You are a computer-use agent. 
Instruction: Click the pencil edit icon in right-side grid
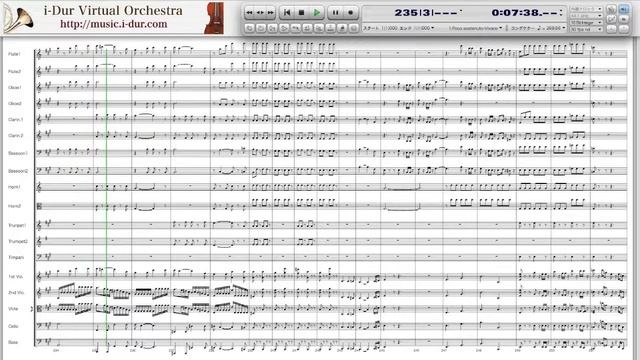611,19
